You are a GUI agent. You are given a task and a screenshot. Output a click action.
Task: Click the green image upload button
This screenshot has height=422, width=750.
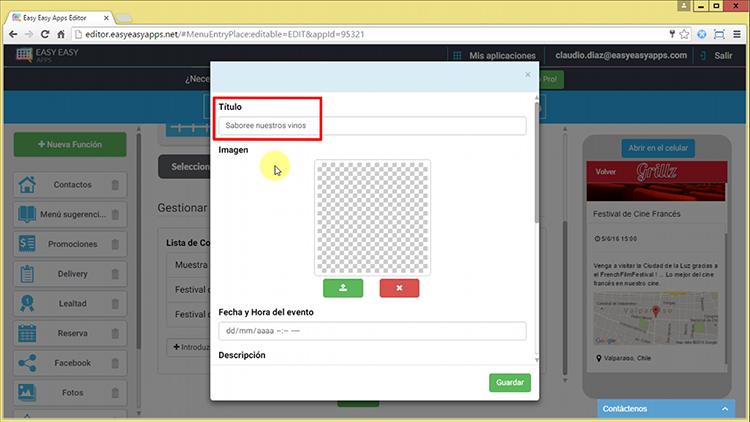[x=343, y=288]
